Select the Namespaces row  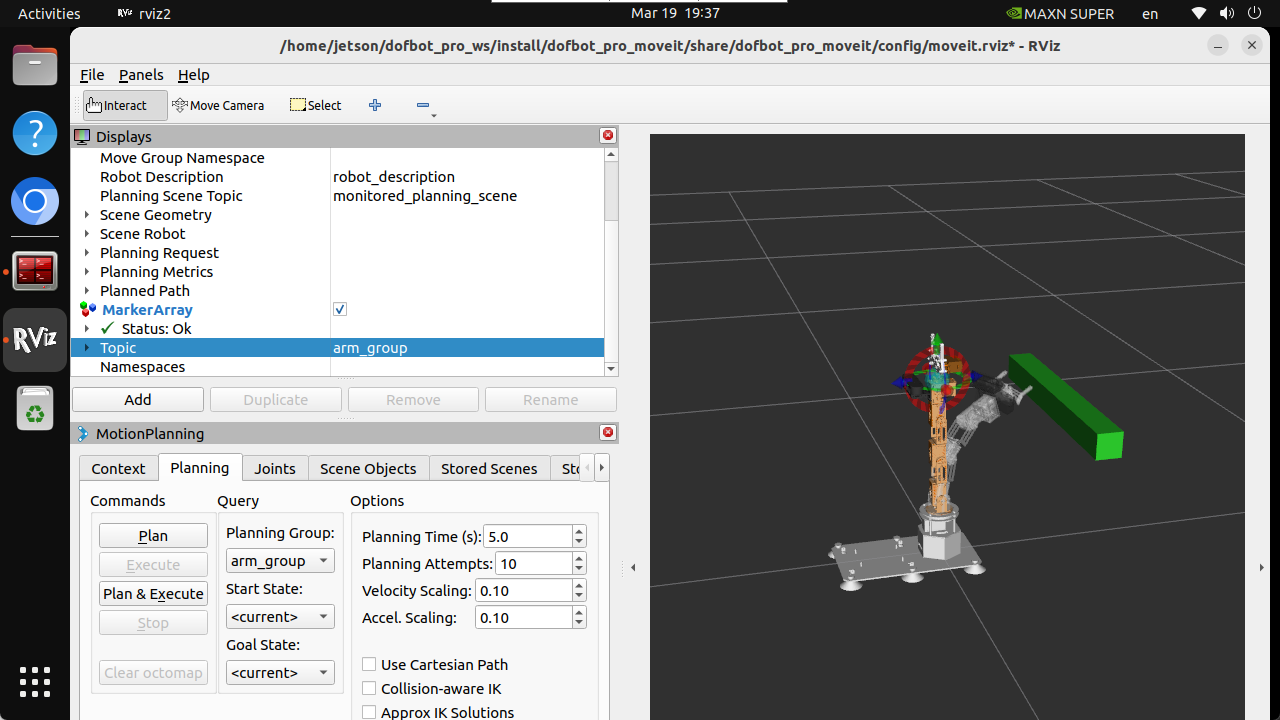[338, 367]
